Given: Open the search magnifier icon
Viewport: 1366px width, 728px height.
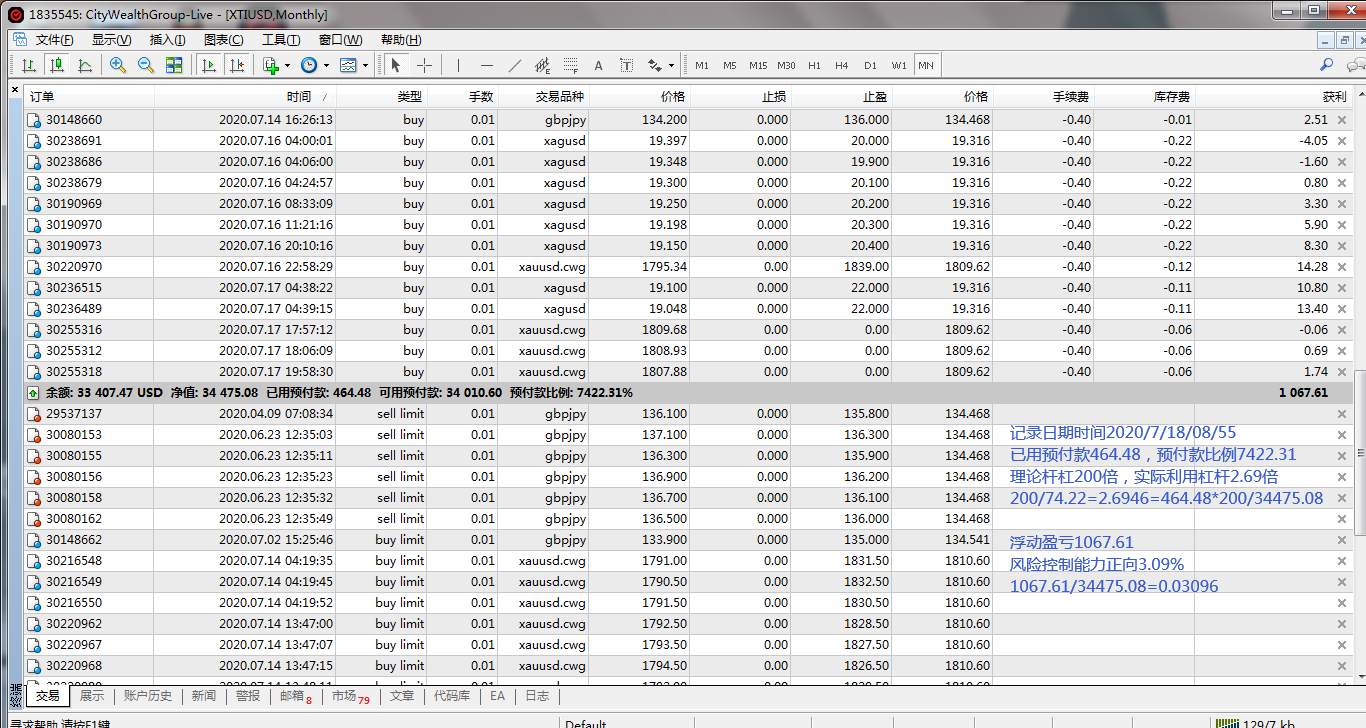Looking at the screenshot, I should click(1327, 64).
